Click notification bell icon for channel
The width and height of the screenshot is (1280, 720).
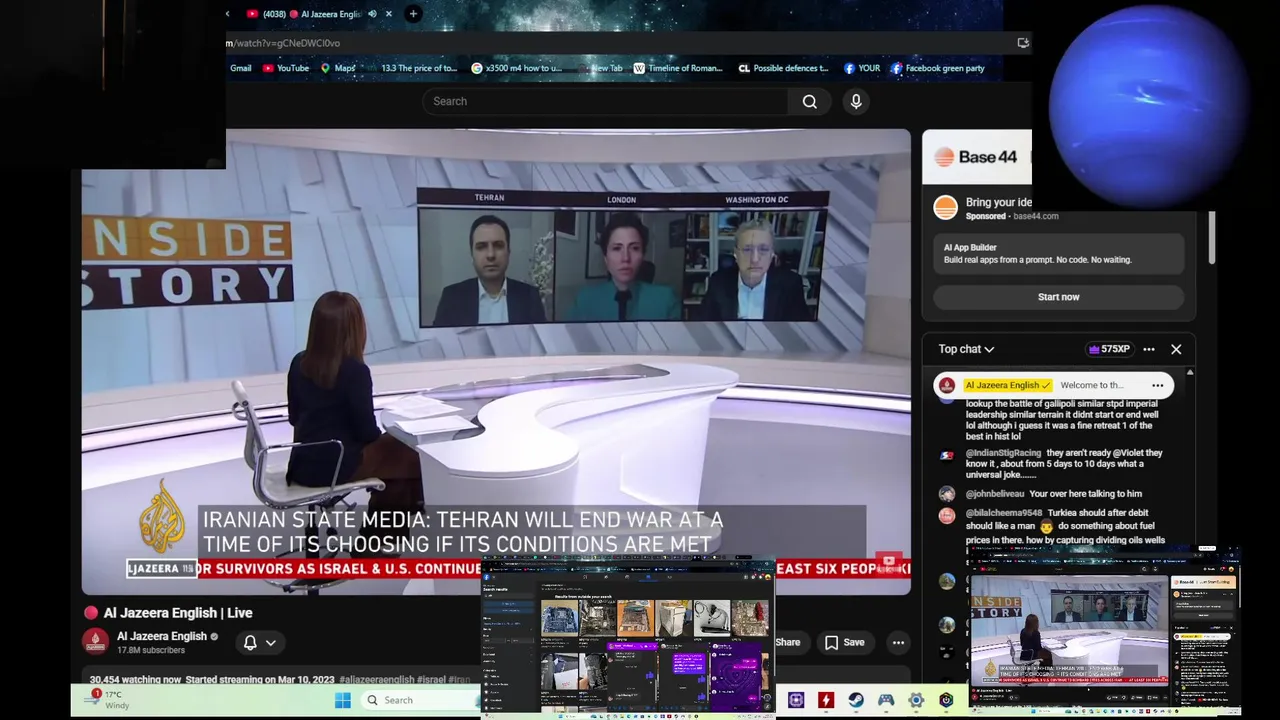tap(250, 643)
